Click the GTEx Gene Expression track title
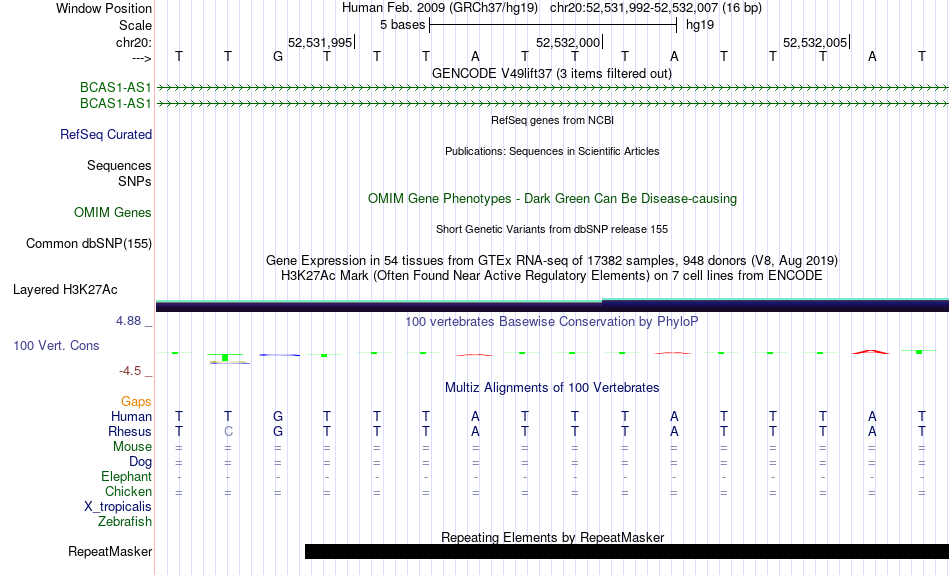This screenshot has width=950, height=575. [x=552, y=261]
